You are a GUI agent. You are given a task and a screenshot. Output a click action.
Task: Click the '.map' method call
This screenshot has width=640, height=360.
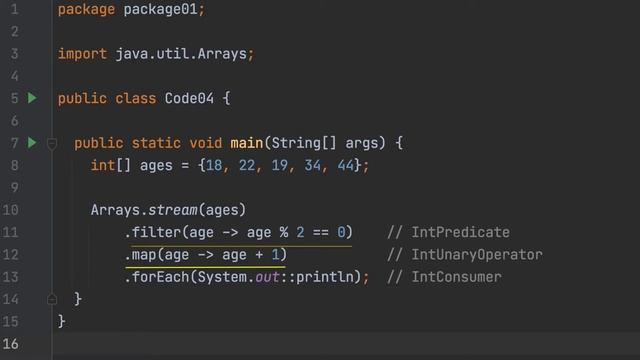pyautogui.click(x=140, y=255)
